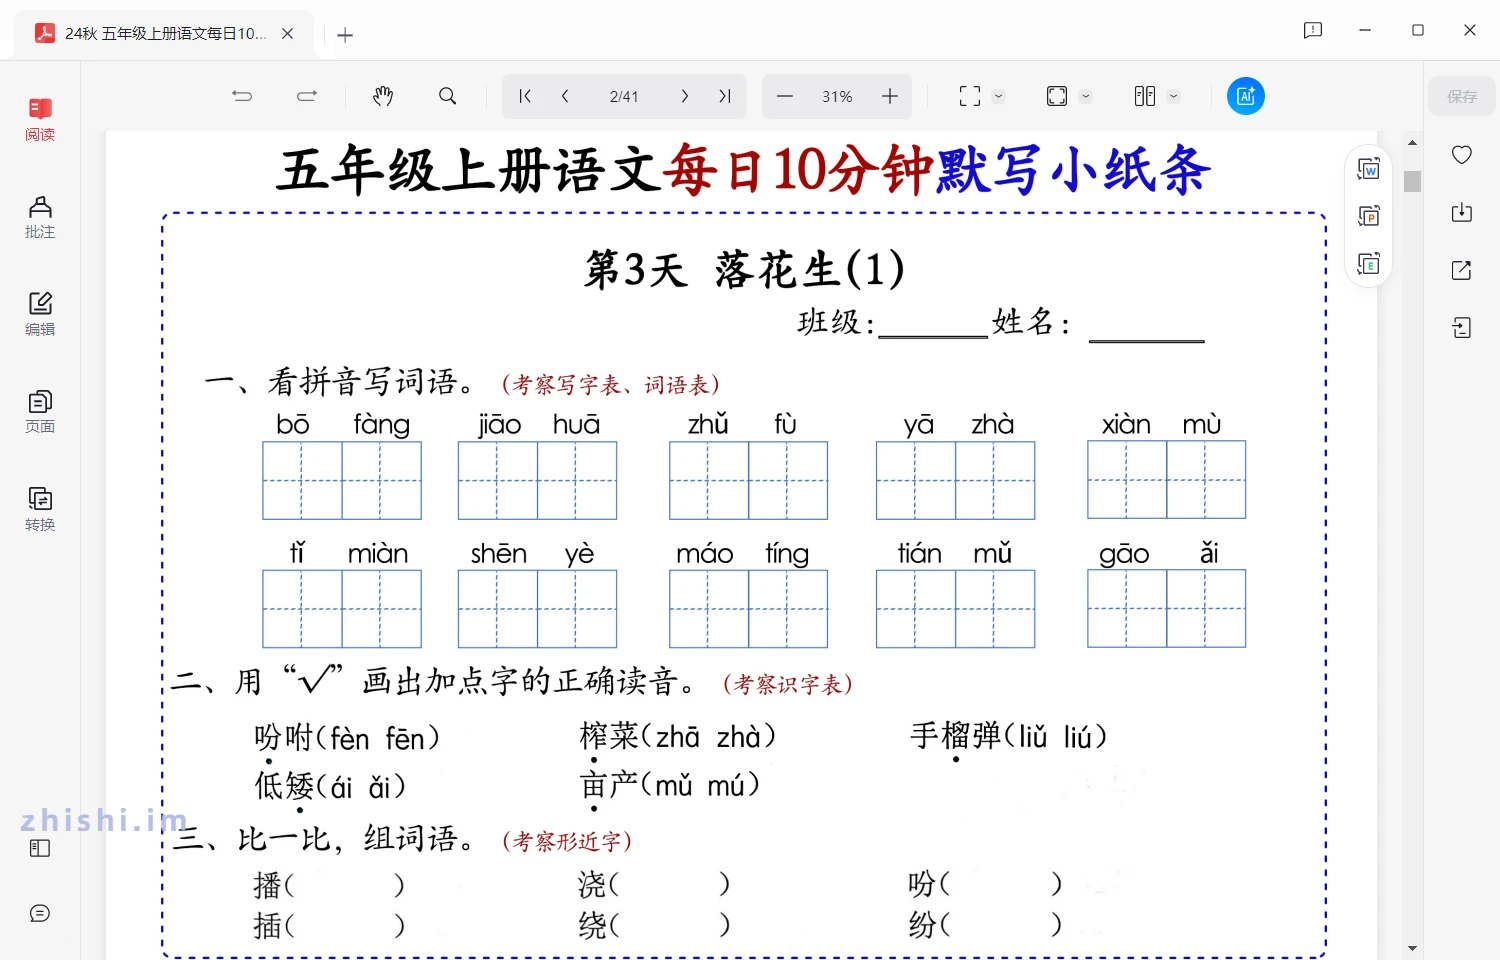Image resolution: width=1500 pixels, height=960 pixels.
Task: Close the 24秋 五年级上册语文 tab
Action: click(288, 34)
